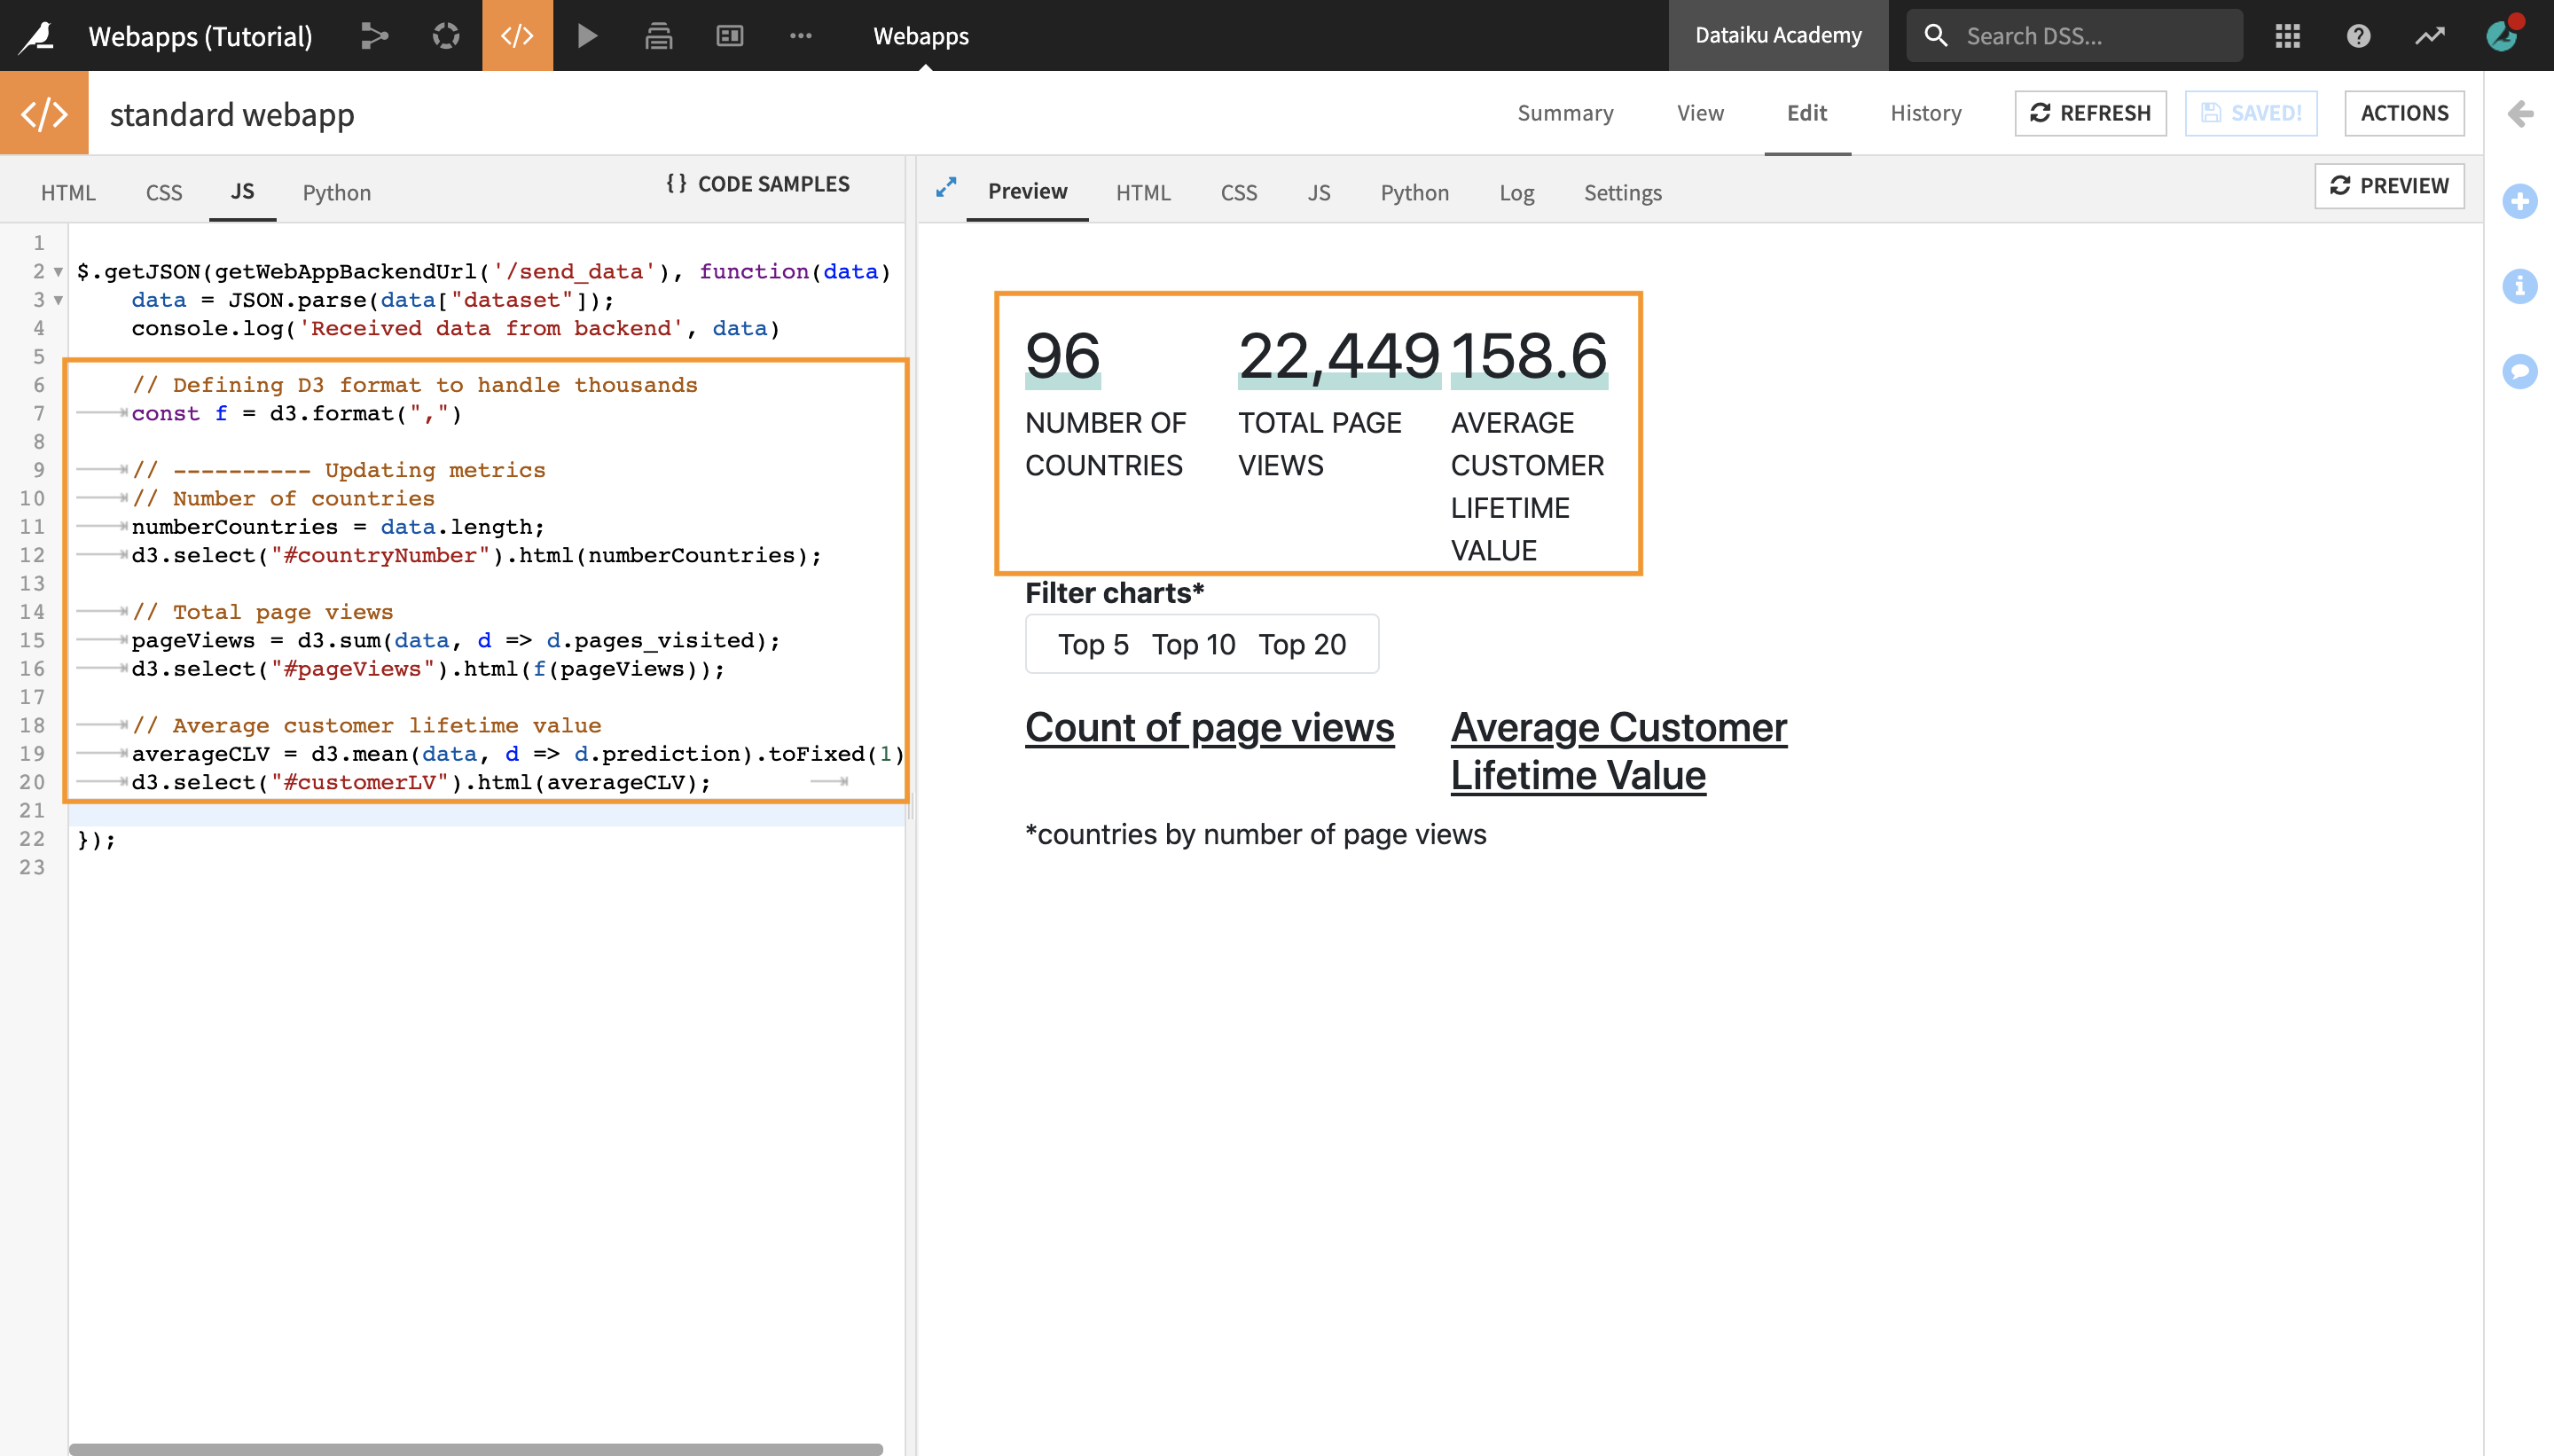Open the HTML editor tab
This screenshot has width=2554, height=1456.
68,192
